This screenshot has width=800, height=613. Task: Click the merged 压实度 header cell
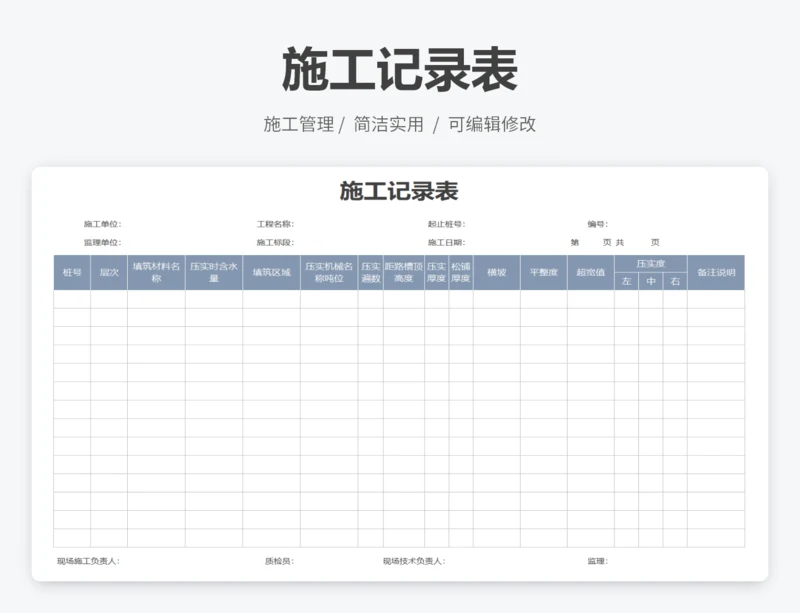click(651, 264)
